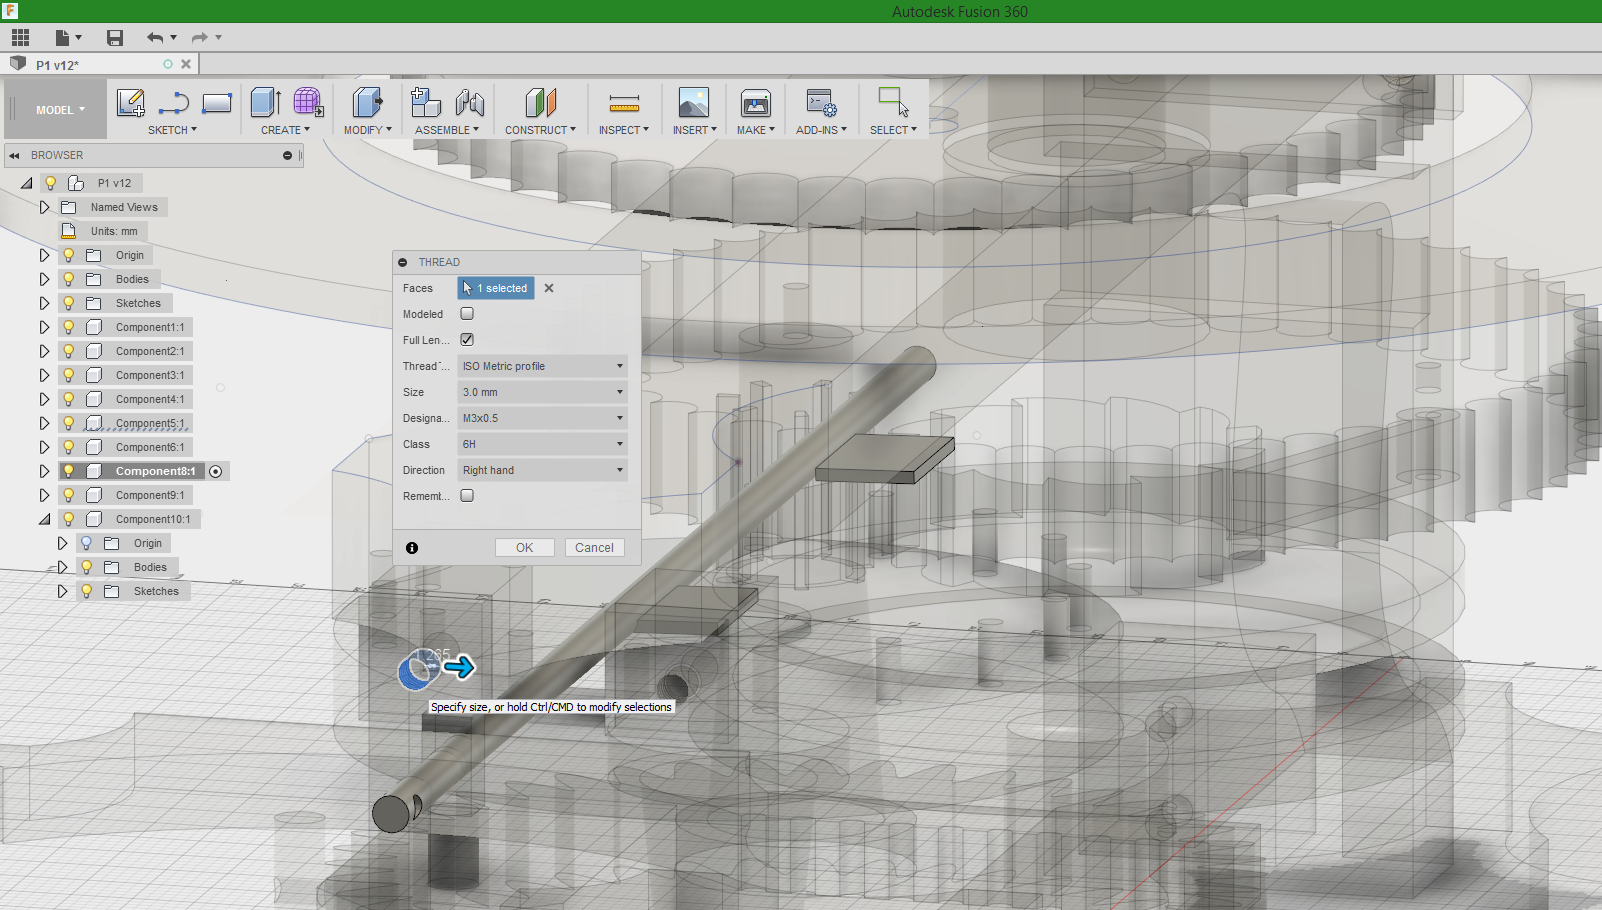Open the CREATE menu
Screen dimensions: 1602x910
(285, 130)
